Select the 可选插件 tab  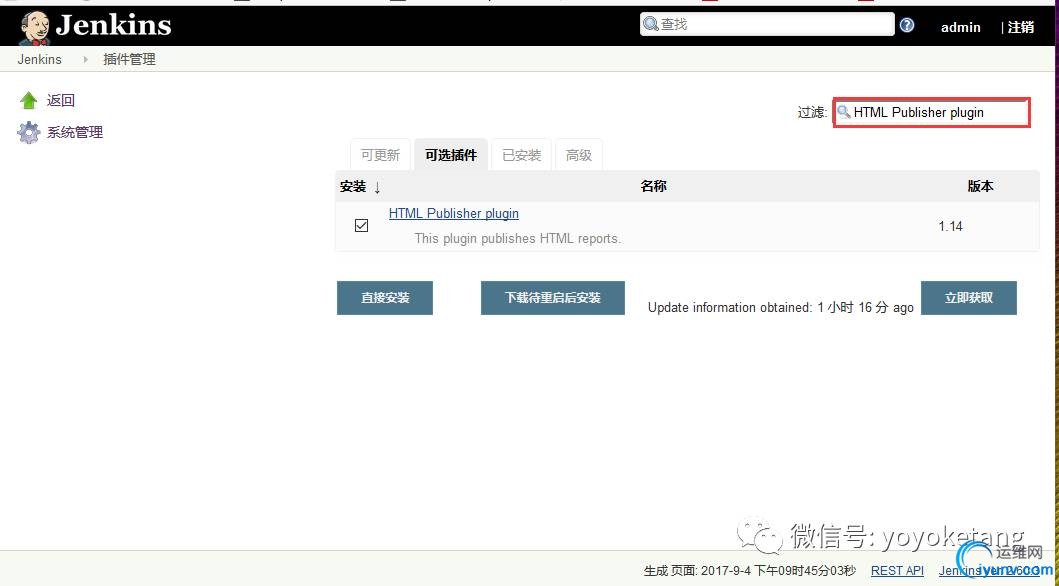point(451,155)
